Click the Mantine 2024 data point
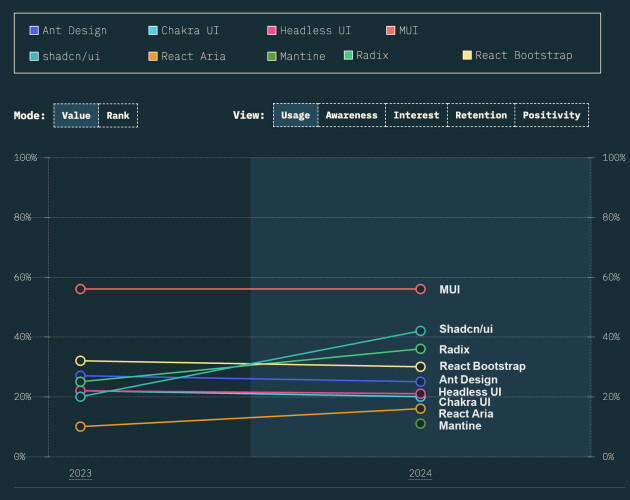The height and width of the screenshot is (500, 630). pos(421,424)
